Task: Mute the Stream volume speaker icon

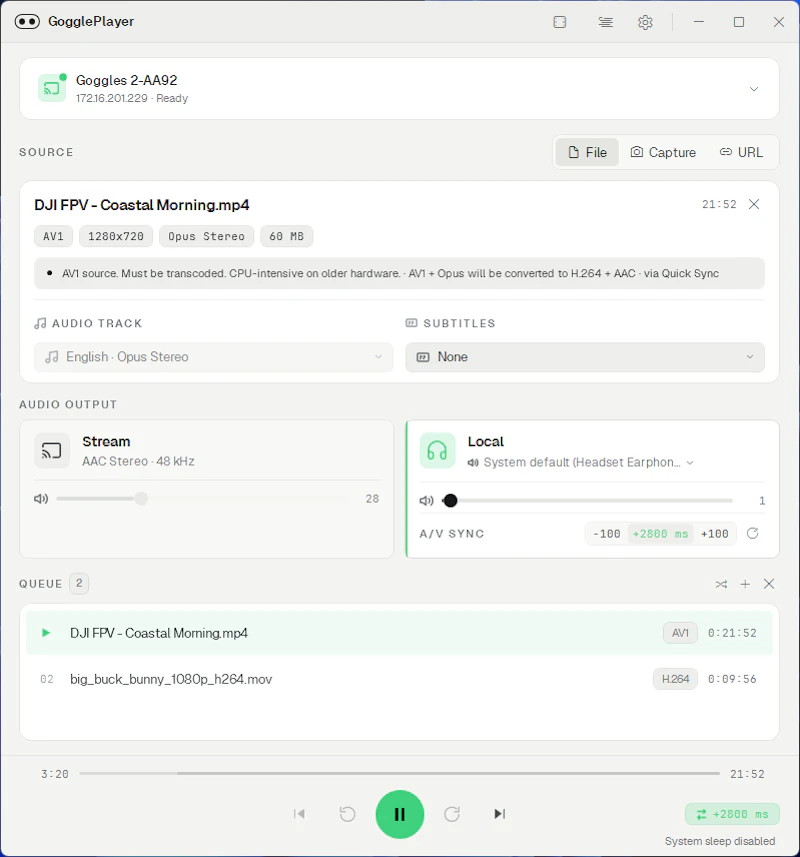Action: coord(41,498)
